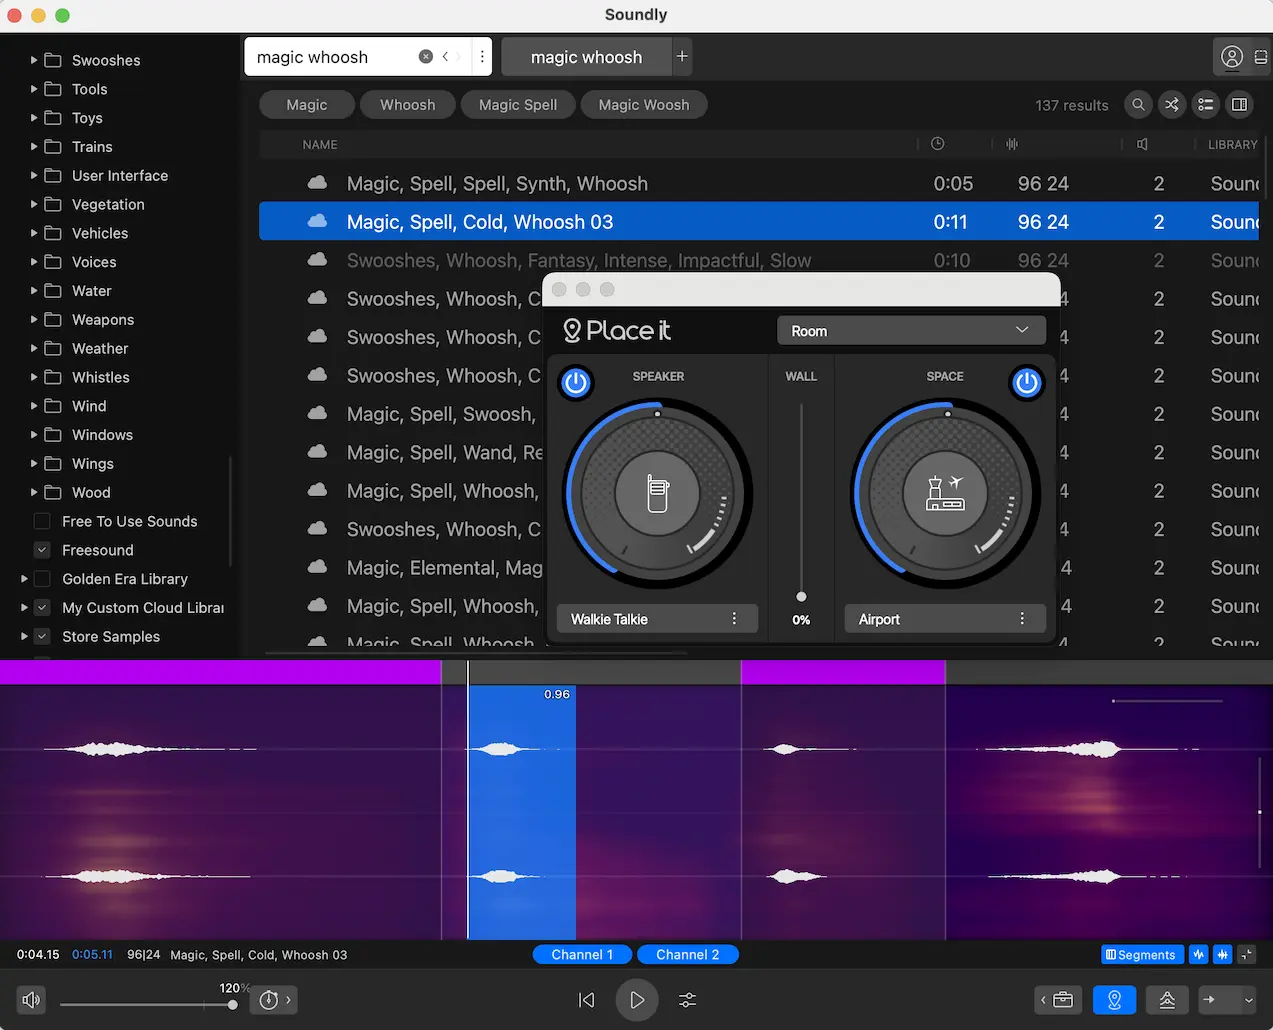
Task: Open the list view options icon
Action: pos(1206,104)
